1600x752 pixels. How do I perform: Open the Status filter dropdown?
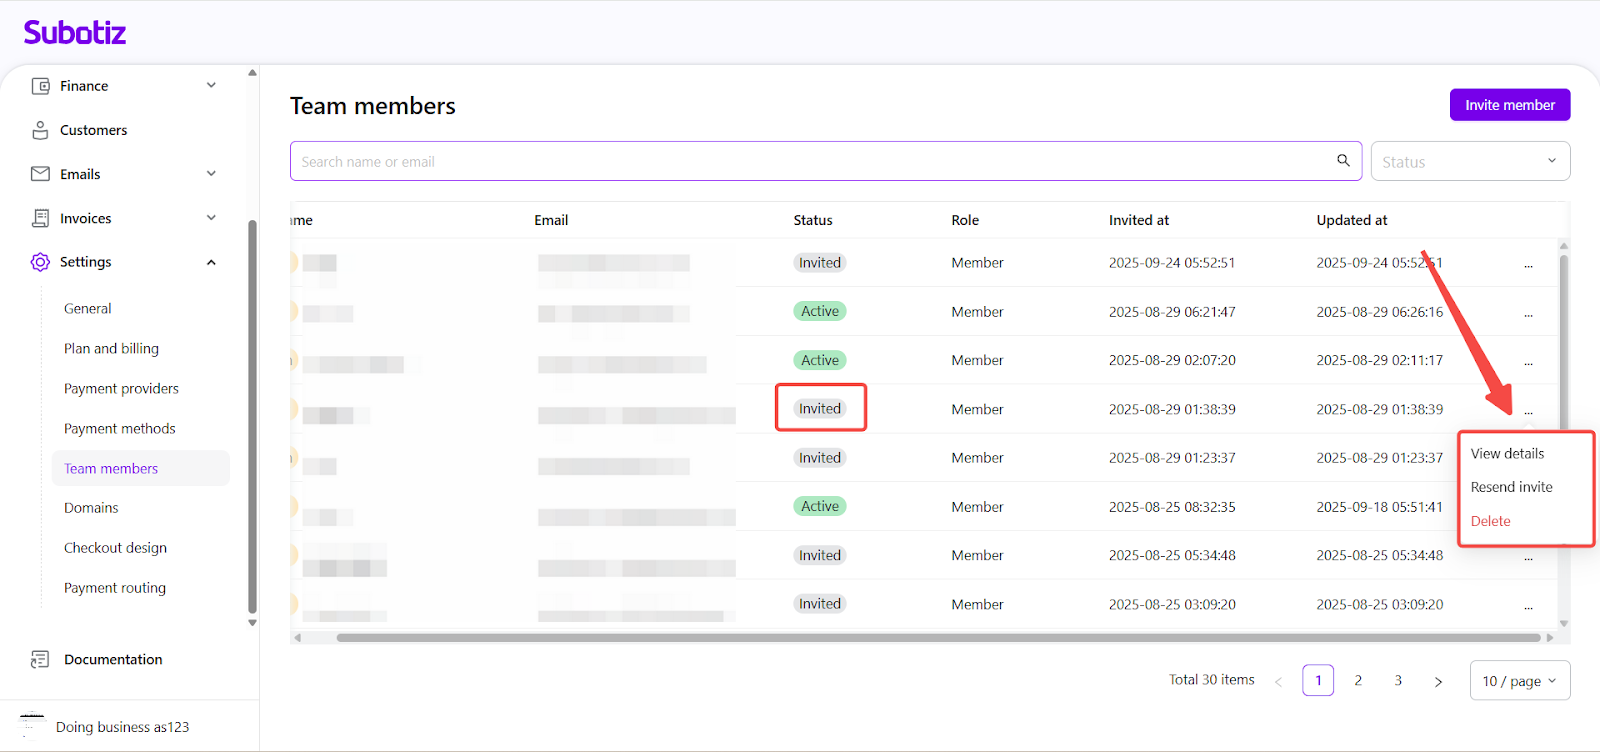point(1469,161)
